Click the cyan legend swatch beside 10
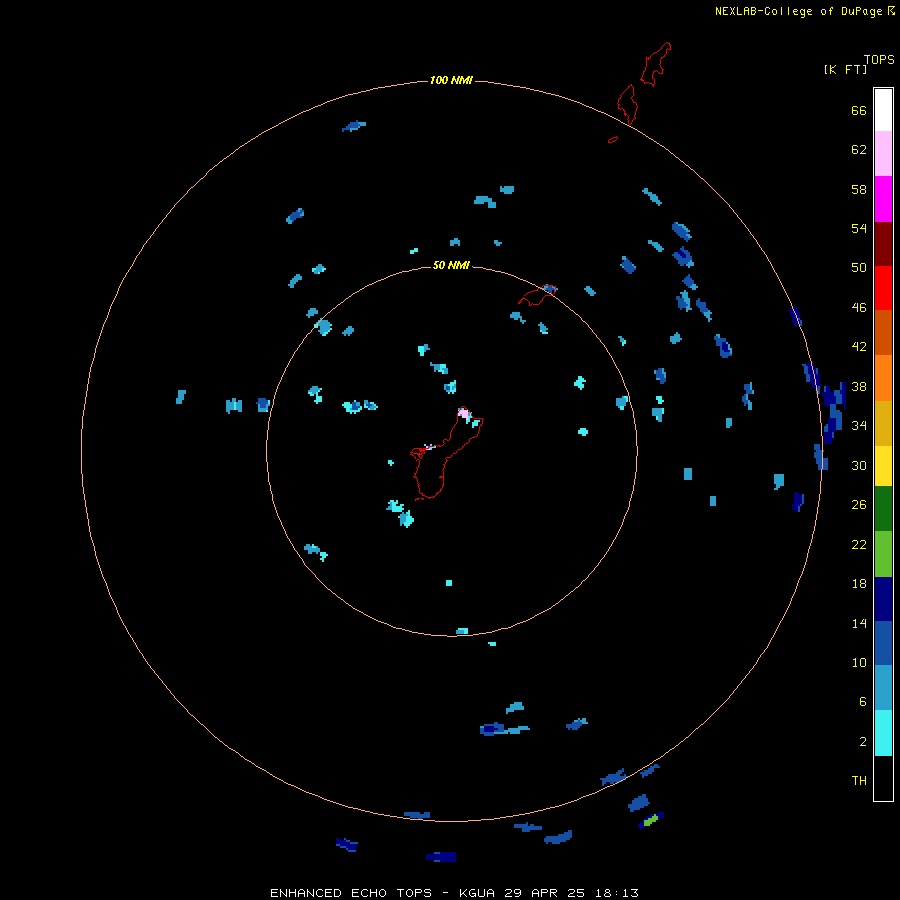Screen dimensions: 900x900 (883, 733)
